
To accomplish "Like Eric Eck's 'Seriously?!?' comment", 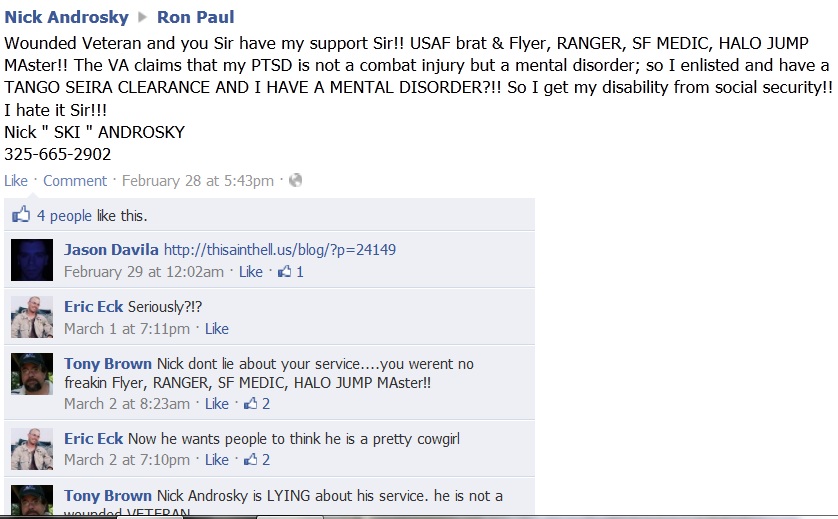I will pos(217,329).
